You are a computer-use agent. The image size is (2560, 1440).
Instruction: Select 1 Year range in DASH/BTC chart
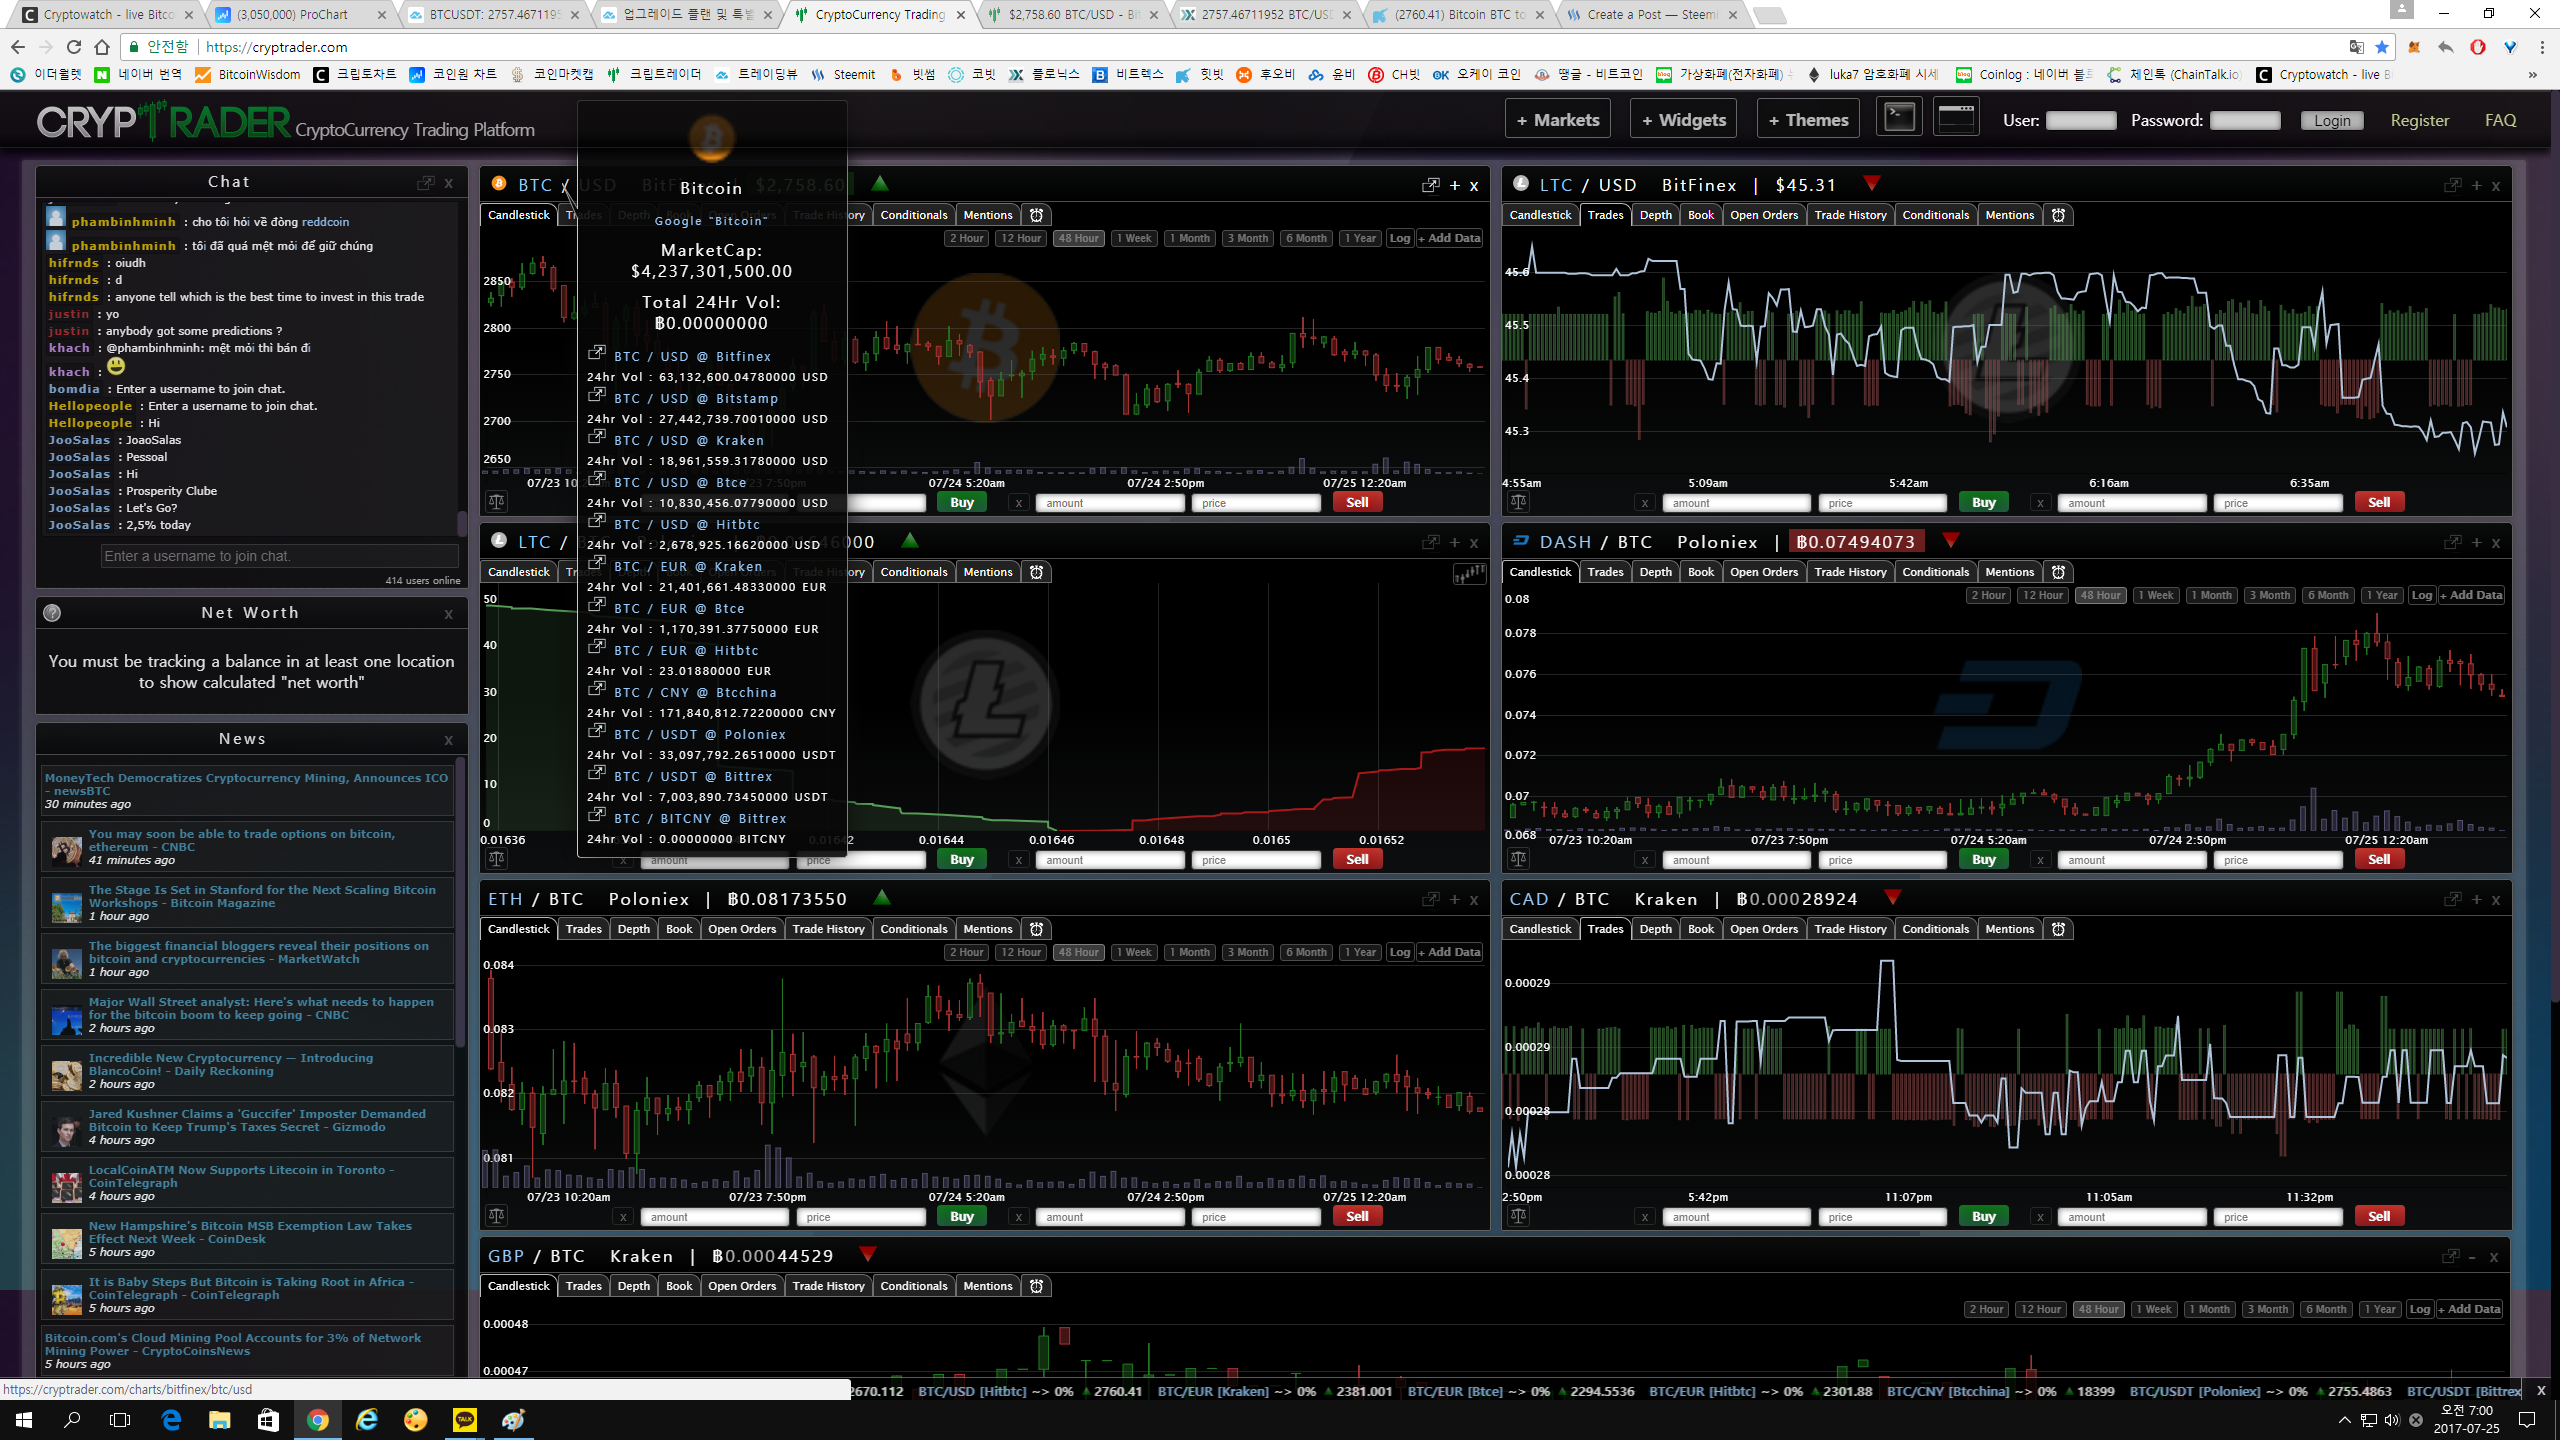pyautogui.click(x=2382, y=595)
